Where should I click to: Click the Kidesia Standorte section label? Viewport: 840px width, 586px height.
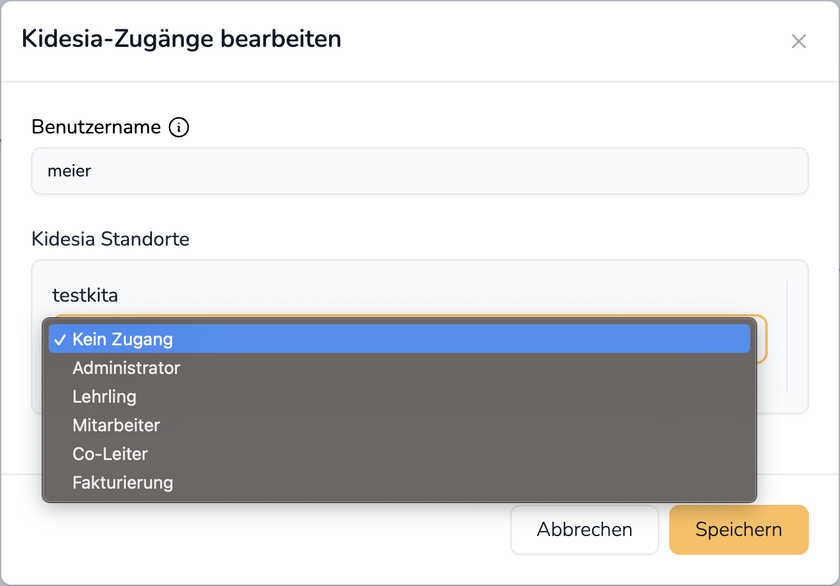[110, 239]
